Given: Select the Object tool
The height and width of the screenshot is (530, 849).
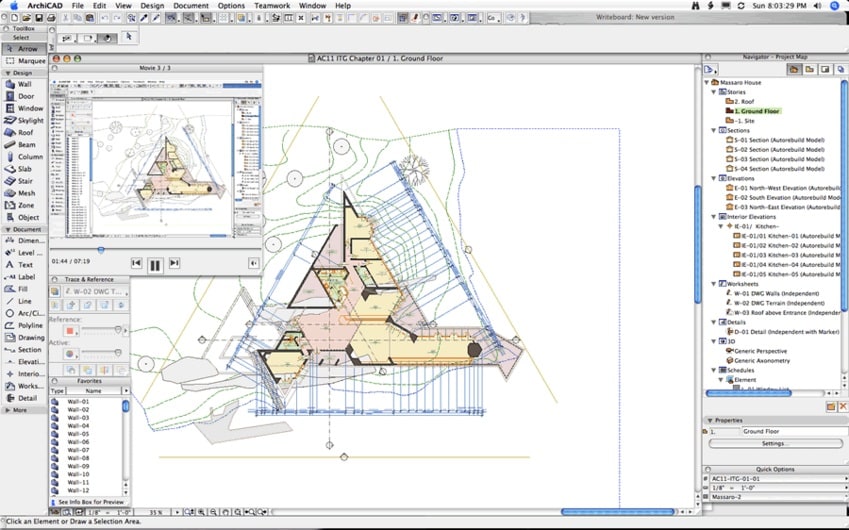Looking at the screenshot, I should (24, 217).
